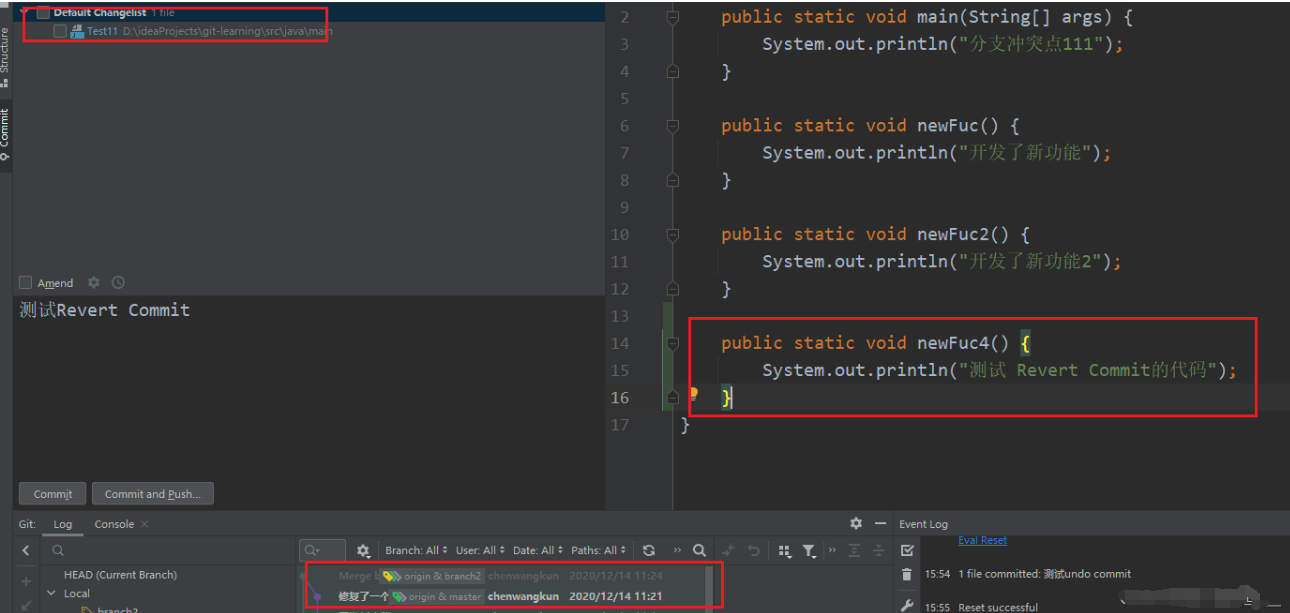This screenshot has width=1290, height=613.
Task: Tick the Default Changelist checkbox
Action: tap(43, 13)
